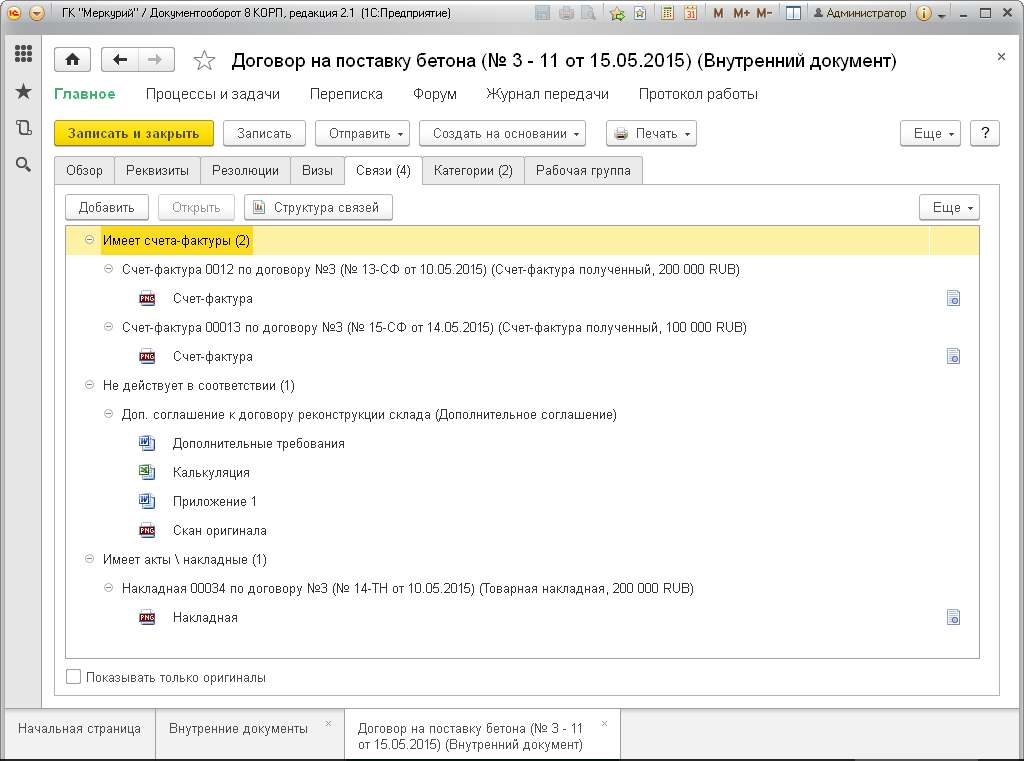This screenshot has height=761, width=1024.
Task: Open the 'Процессы и задачи' section
Action: click(213, 94)
